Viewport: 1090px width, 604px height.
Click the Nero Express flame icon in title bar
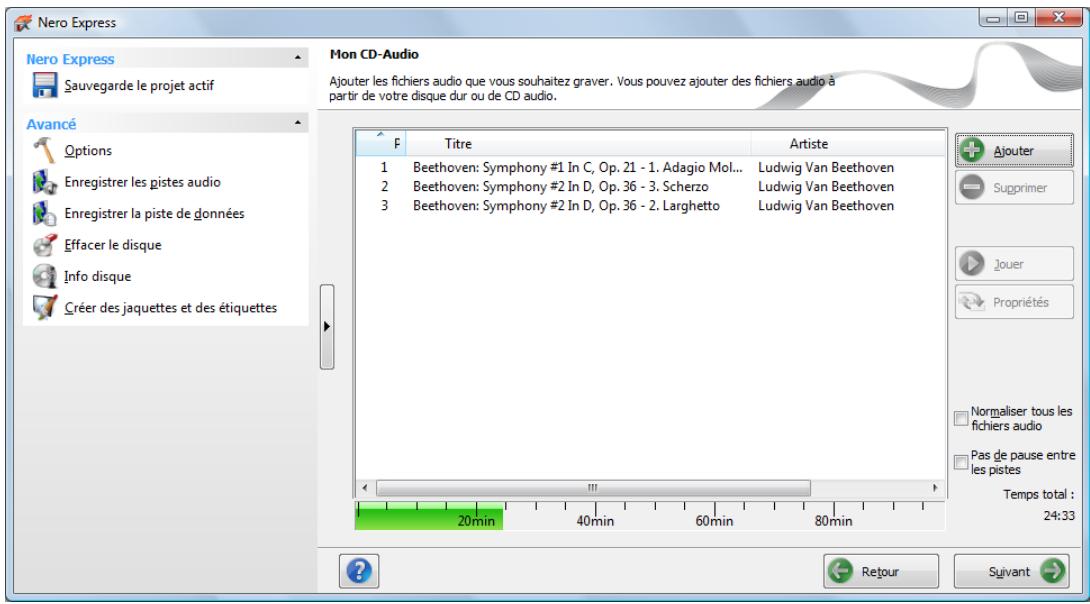click(23, 22)
